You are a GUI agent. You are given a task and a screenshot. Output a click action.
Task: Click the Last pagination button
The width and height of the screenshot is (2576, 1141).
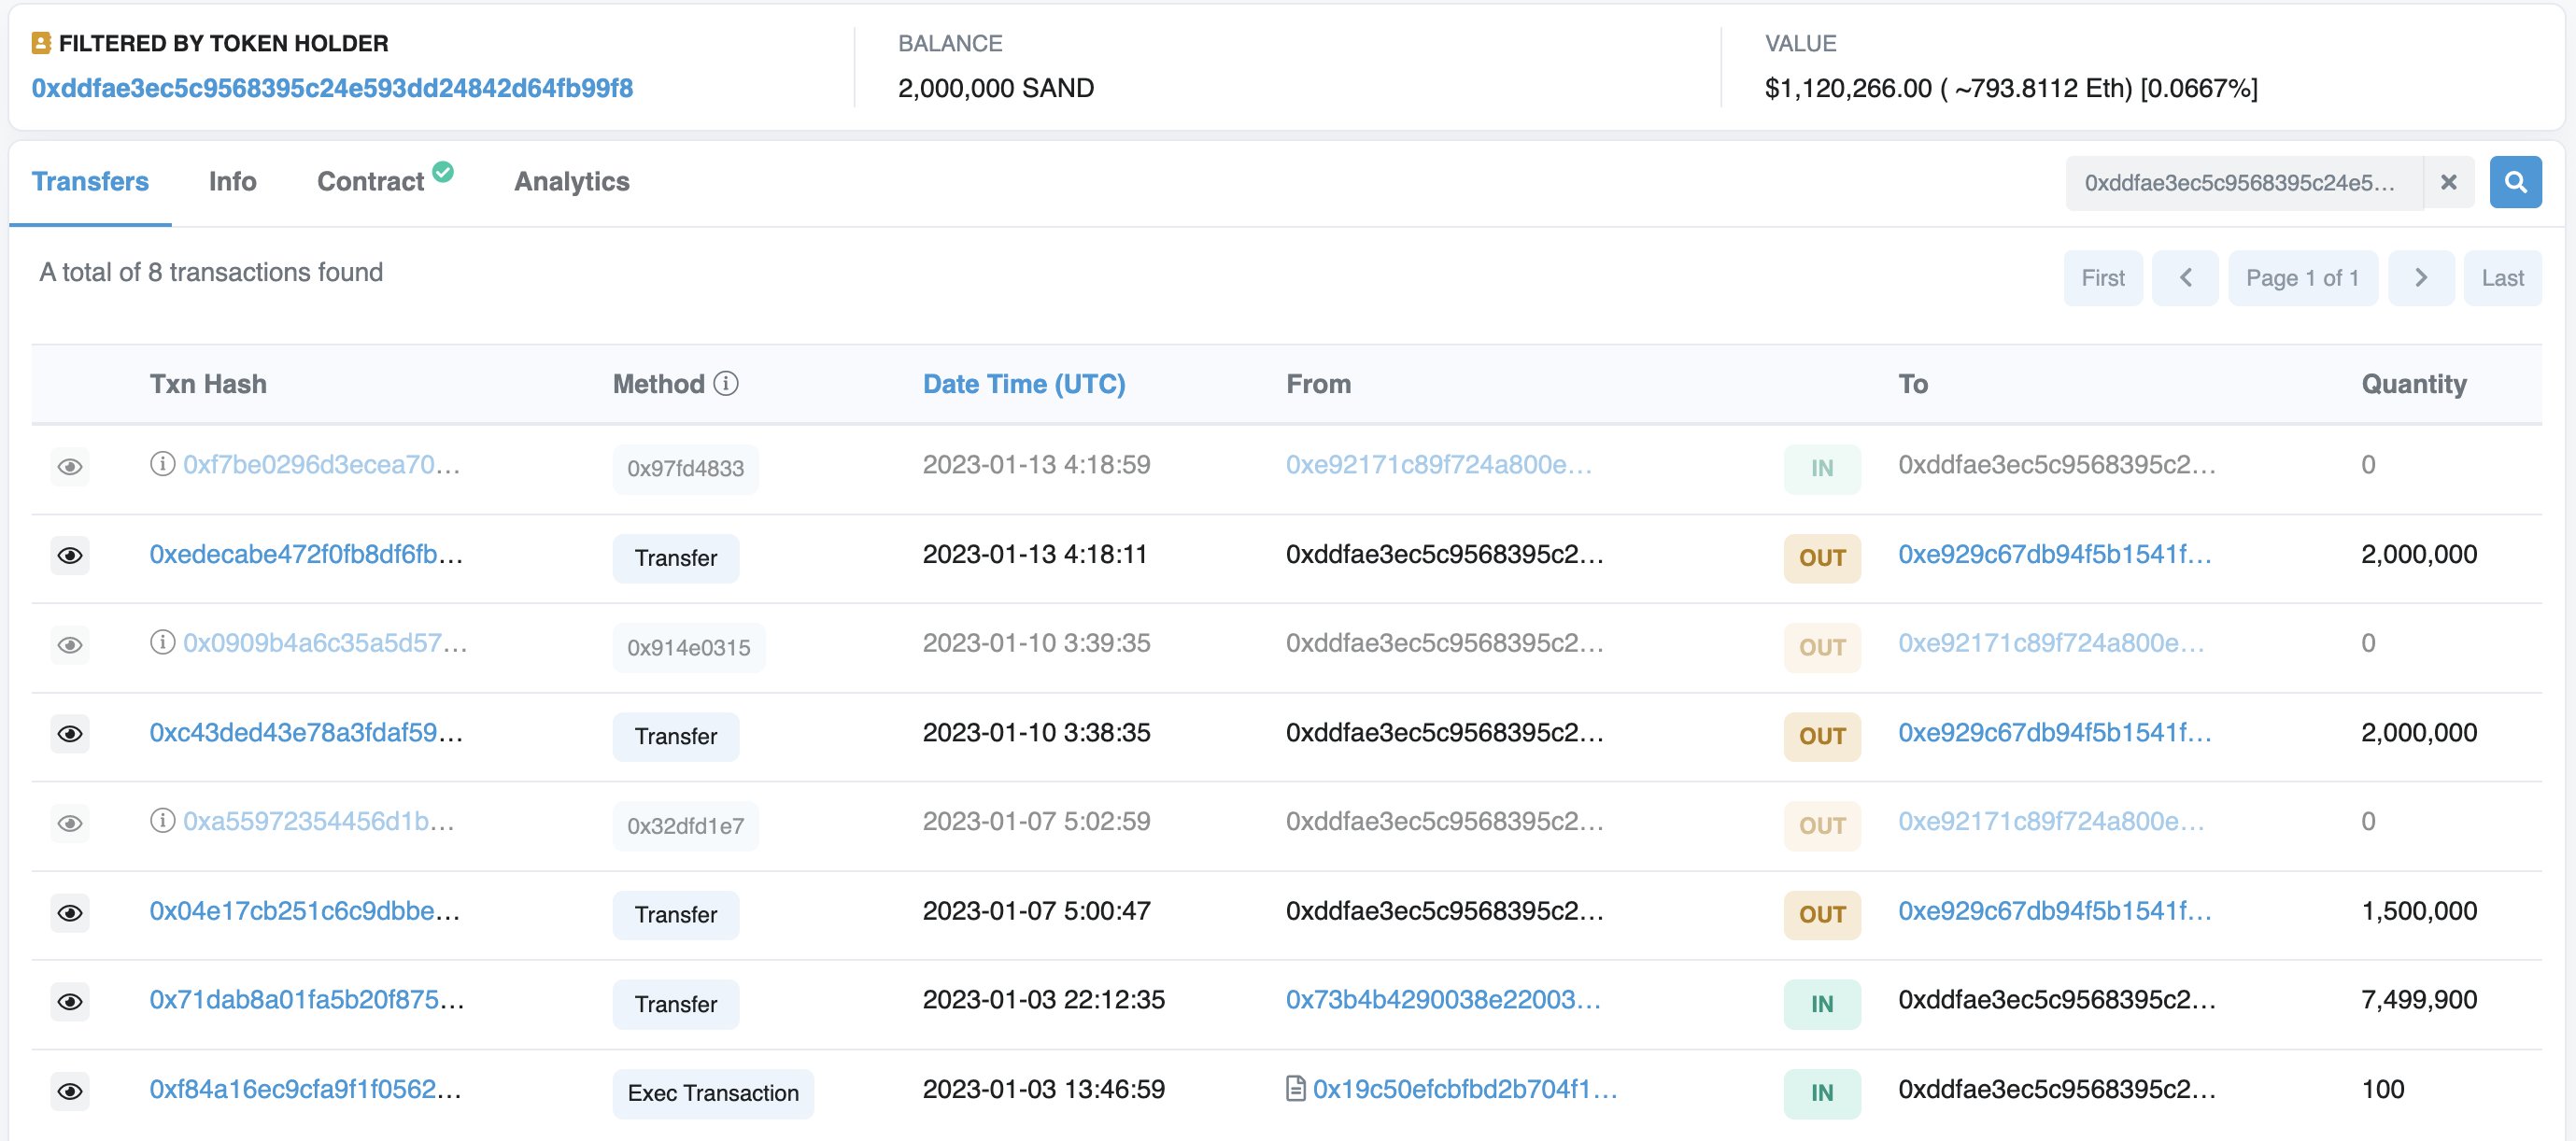tap(2503, 277)
